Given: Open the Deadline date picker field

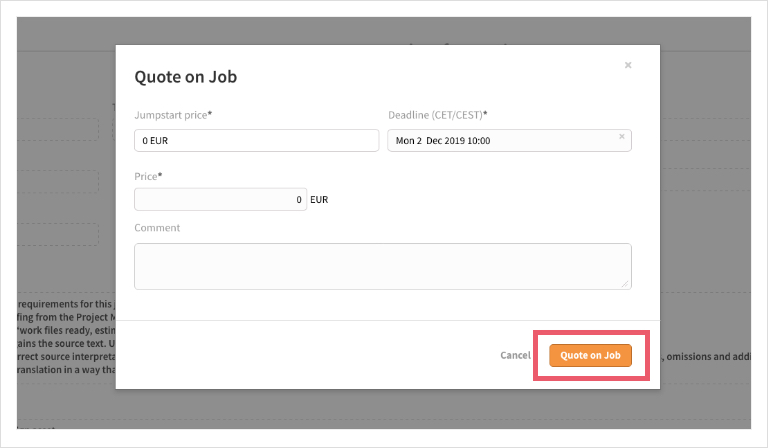Looking at the screenshot, I should click(x=500, y=141).
